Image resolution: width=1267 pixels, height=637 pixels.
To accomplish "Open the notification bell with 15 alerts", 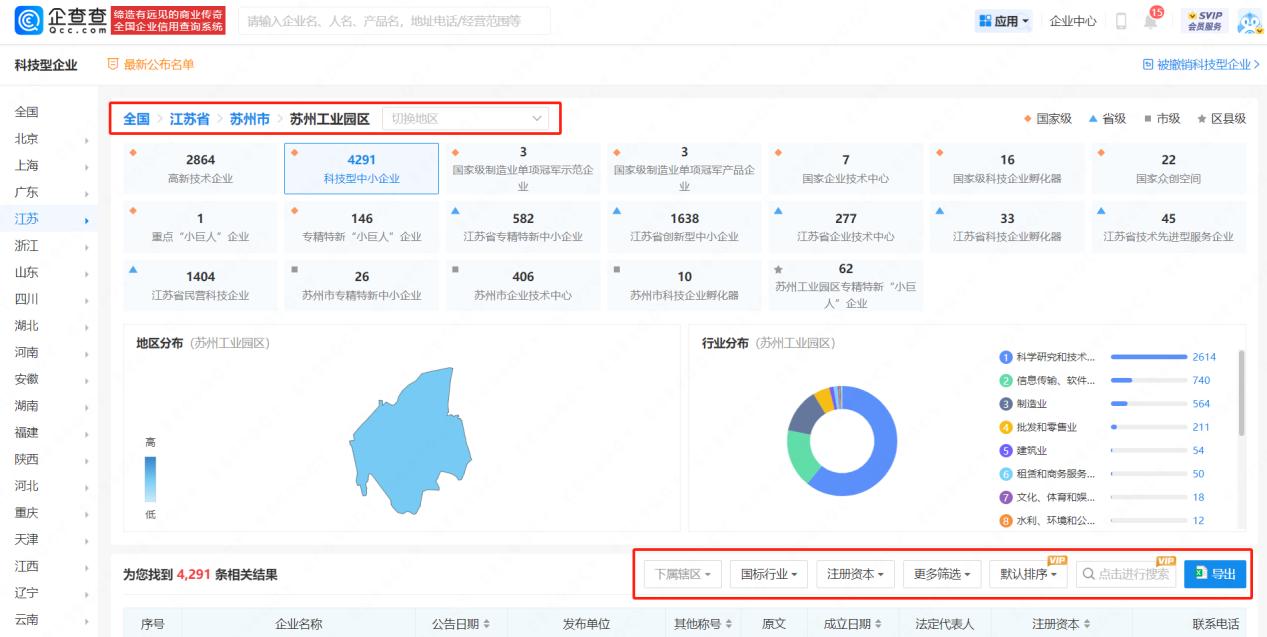I will point(1150,20).
